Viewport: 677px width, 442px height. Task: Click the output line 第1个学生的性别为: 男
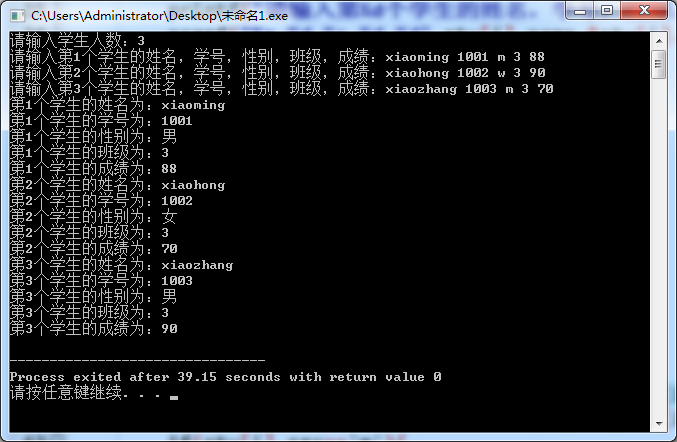93,137
